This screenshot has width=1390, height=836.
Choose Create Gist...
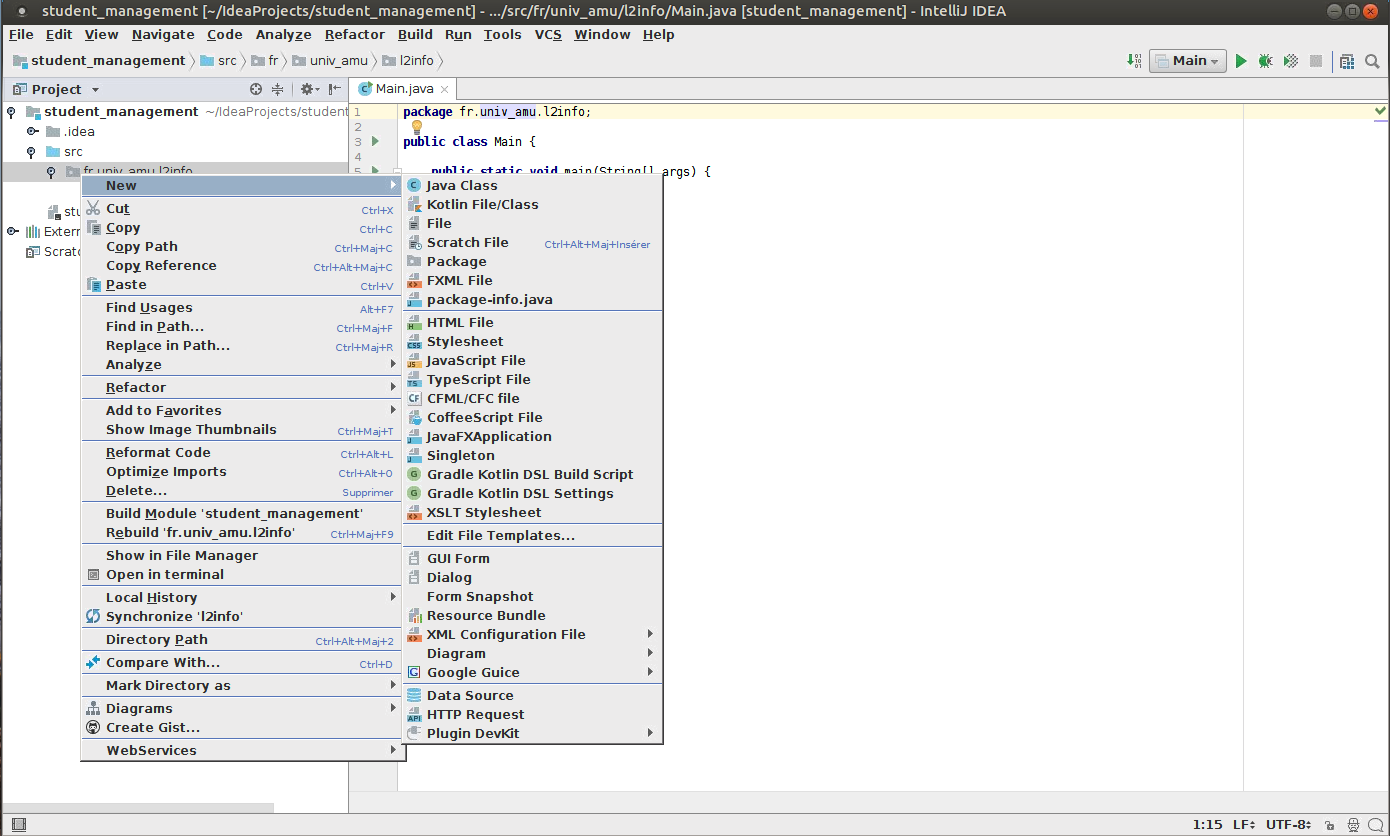[240, 728]
